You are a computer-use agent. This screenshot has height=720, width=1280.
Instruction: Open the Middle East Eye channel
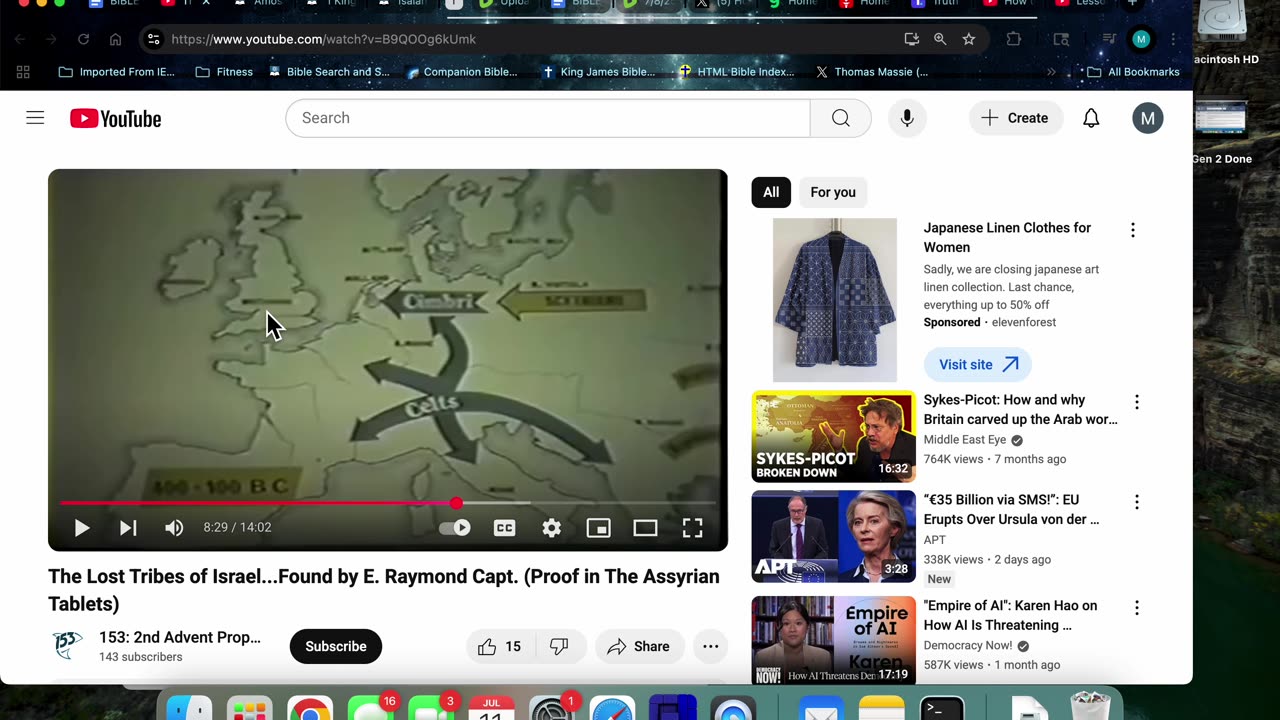click(966, 440)
